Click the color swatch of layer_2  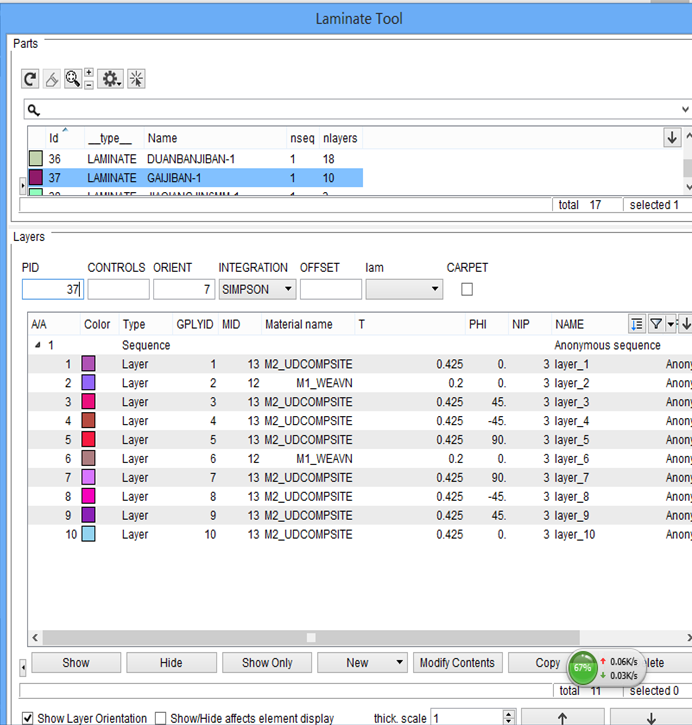pyautogui.click(x=88, y=382)
